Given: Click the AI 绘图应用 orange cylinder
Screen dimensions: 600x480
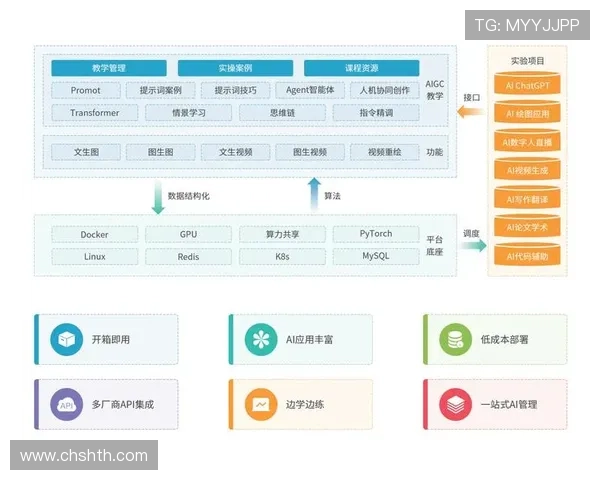Looking at the screenshot, I should (527, 112).
